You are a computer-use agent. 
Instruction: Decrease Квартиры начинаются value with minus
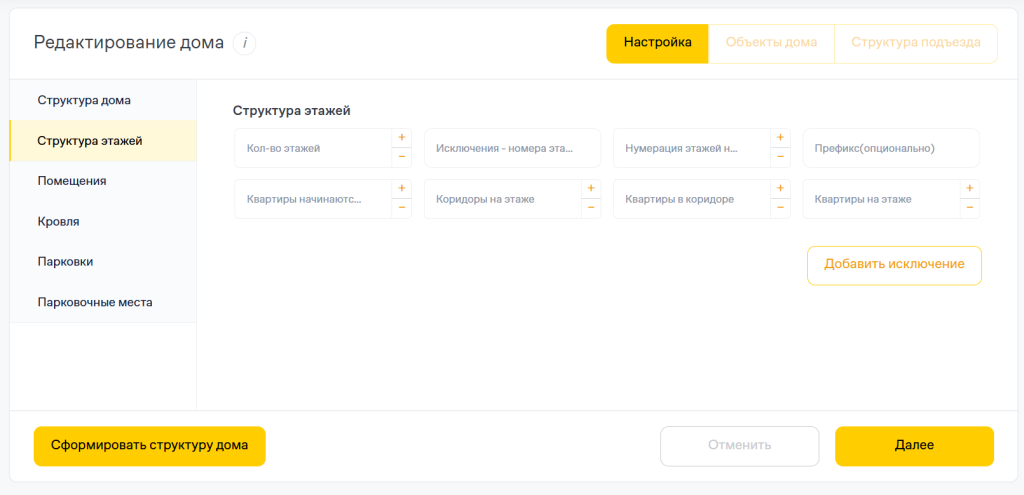point(402,208)
